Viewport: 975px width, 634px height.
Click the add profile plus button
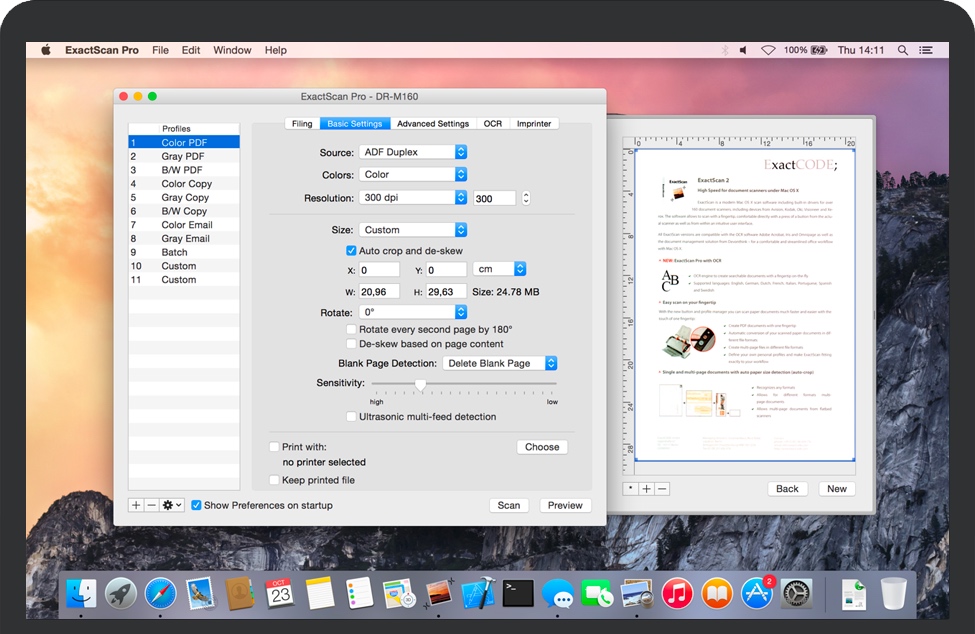136,506
